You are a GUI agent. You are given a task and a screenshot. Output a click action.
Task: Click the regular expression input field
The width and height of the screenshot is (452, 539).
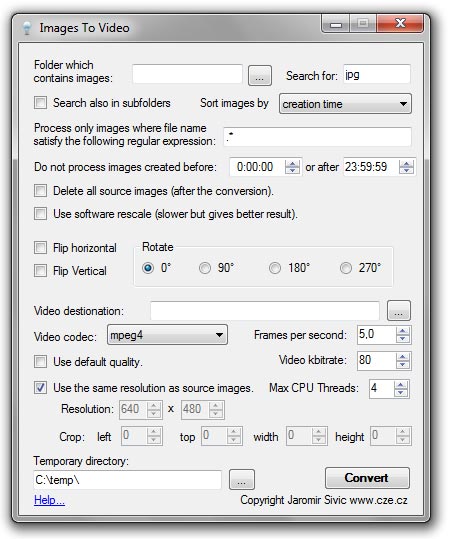point(317,137)
